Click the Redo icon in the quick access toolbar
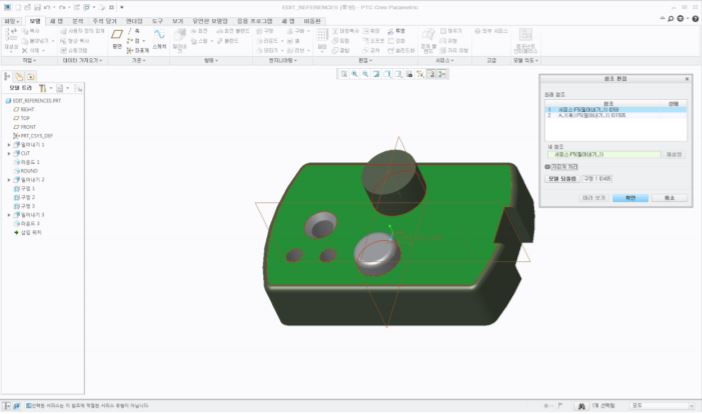 click(x=62, y=8)
